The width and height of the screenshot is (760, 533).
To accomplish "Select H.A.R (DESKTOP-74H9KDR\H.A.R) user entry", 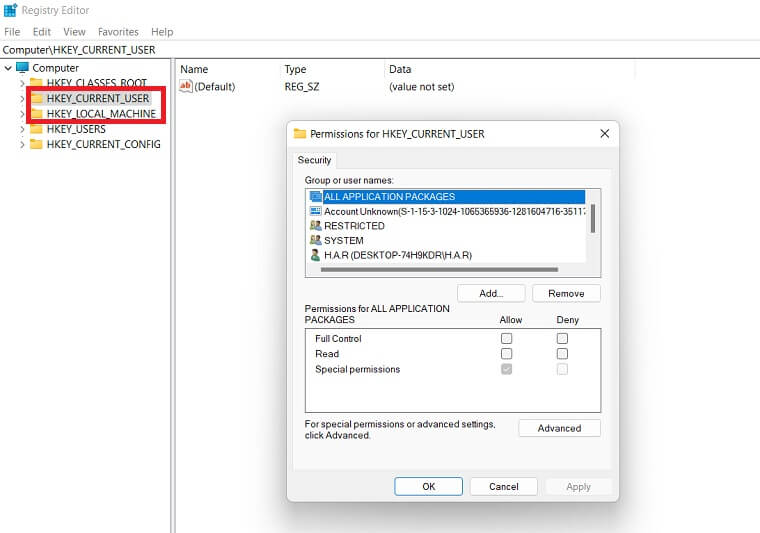I will pos(398,255).
